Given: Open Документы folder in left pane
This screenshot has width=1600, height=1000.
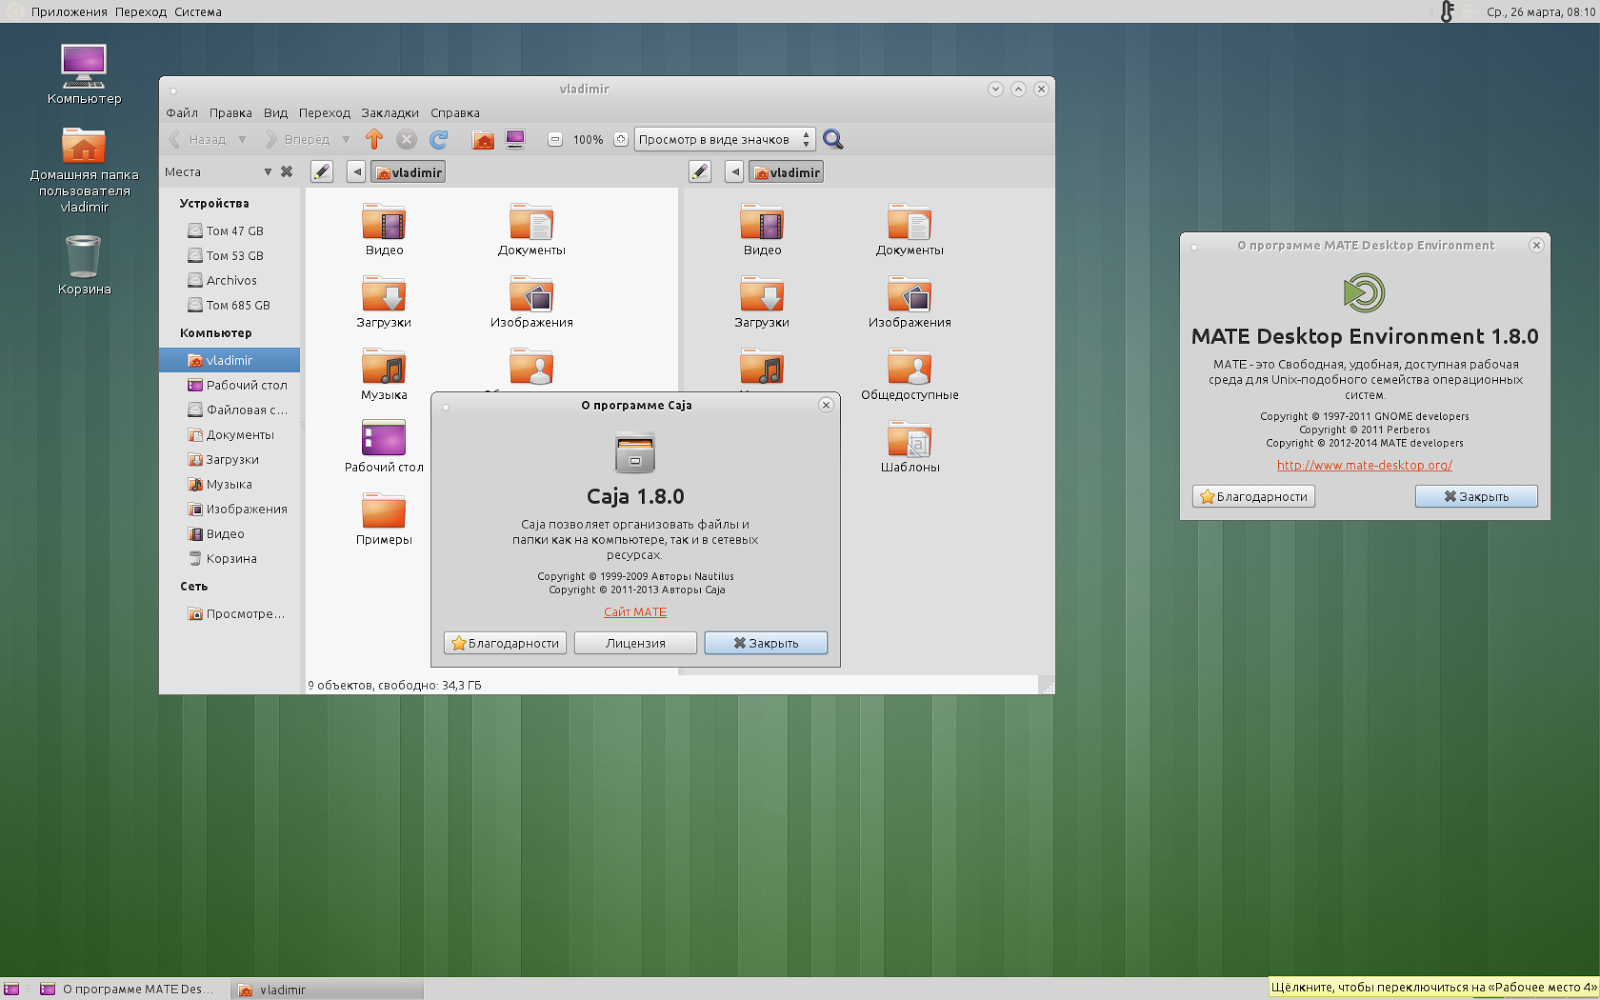Looking at the screenshot, I should pyautogui.click(x=531, y=229).
